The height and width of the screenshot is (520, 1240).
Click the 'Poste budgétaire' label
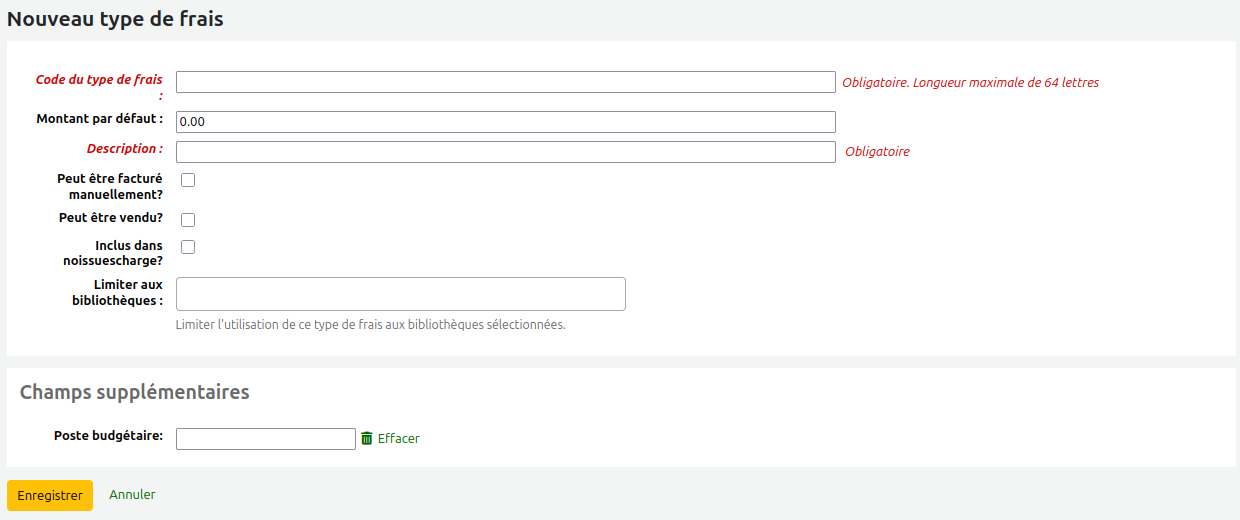108,436
